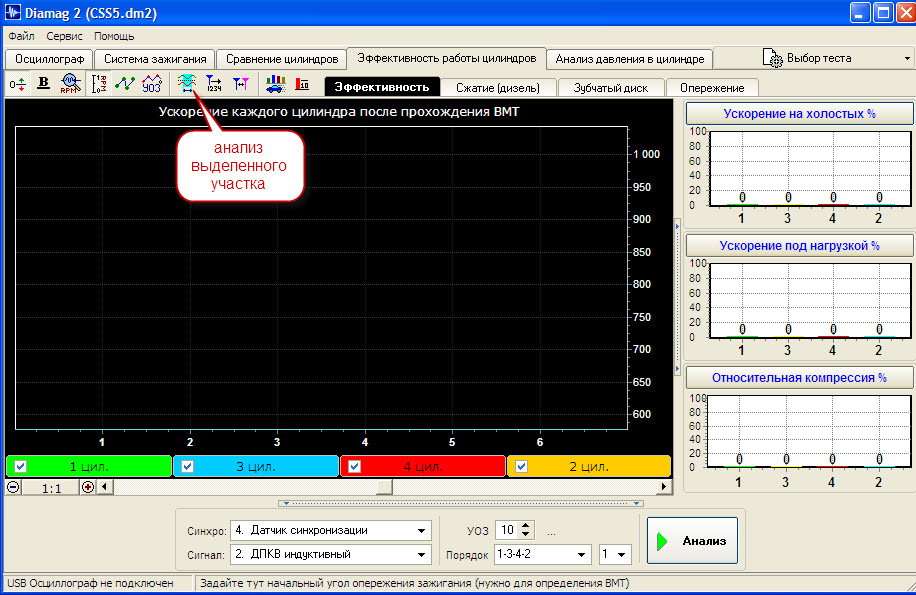Switch to the Сравнение цилиндров tab
Image resolution: width=916 pixels, height=595 pixels.
[x=282, y=59]
